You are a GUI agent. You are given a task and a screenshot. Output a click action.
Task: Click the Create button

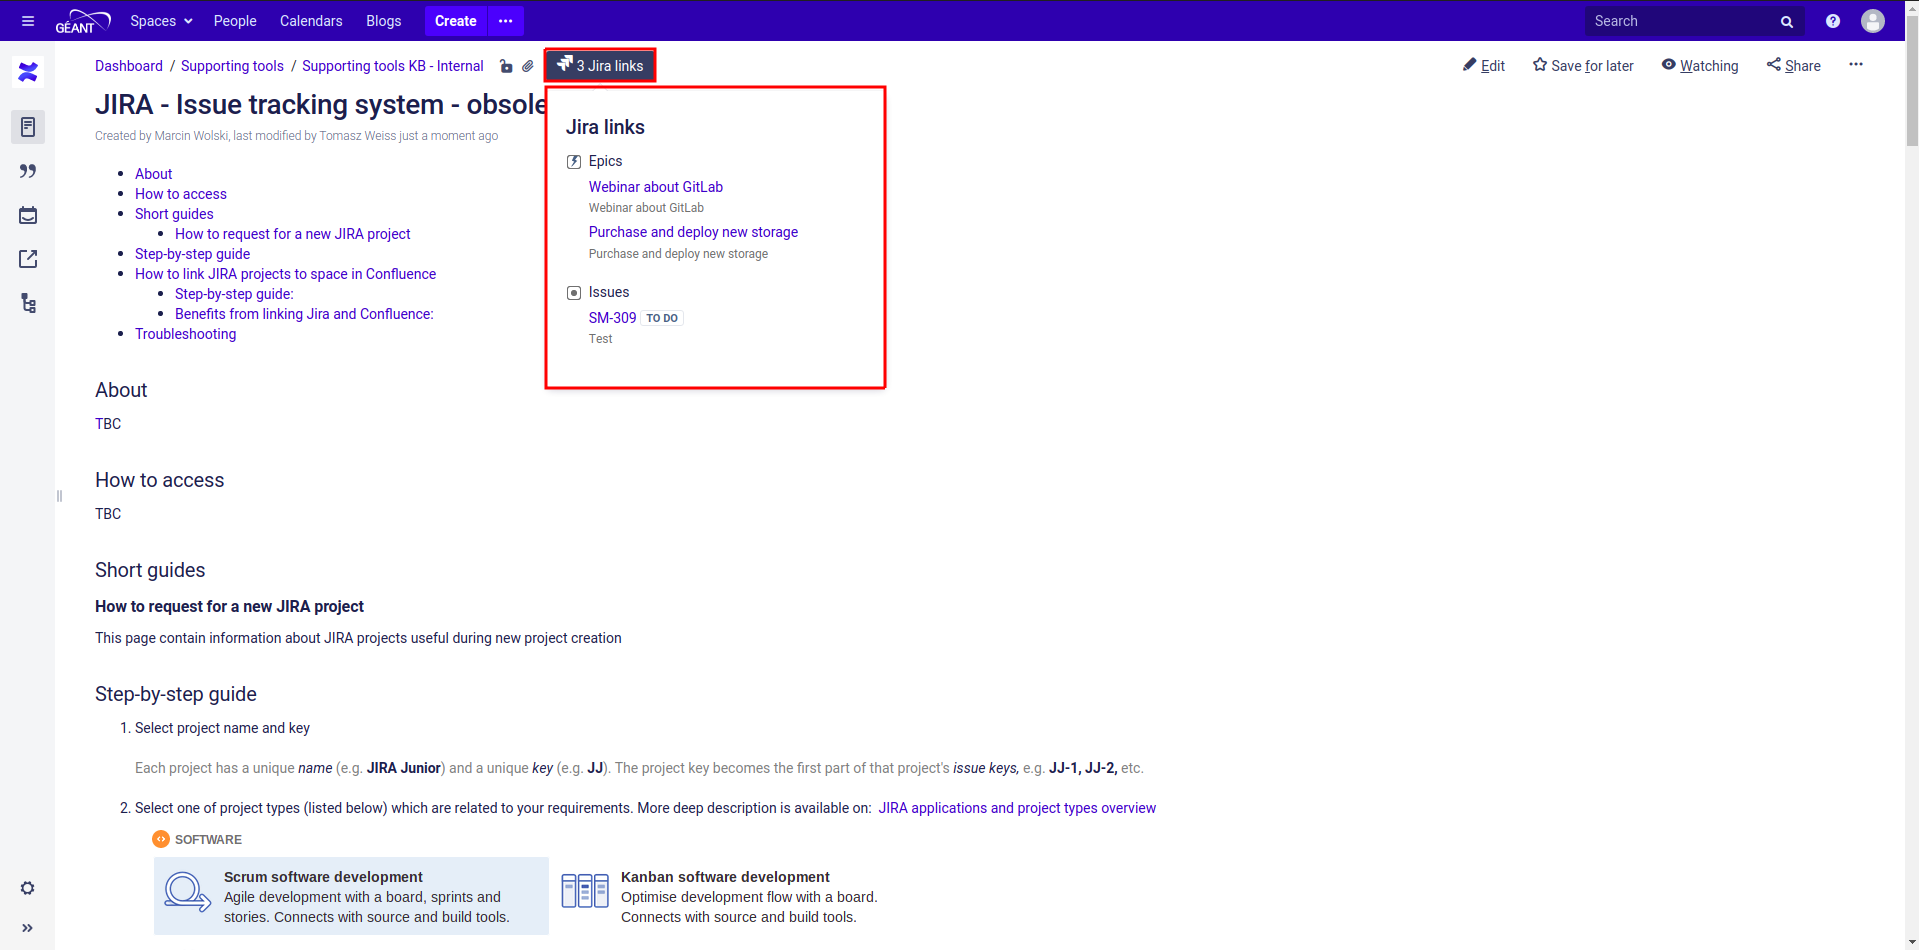tap(456, 21)
